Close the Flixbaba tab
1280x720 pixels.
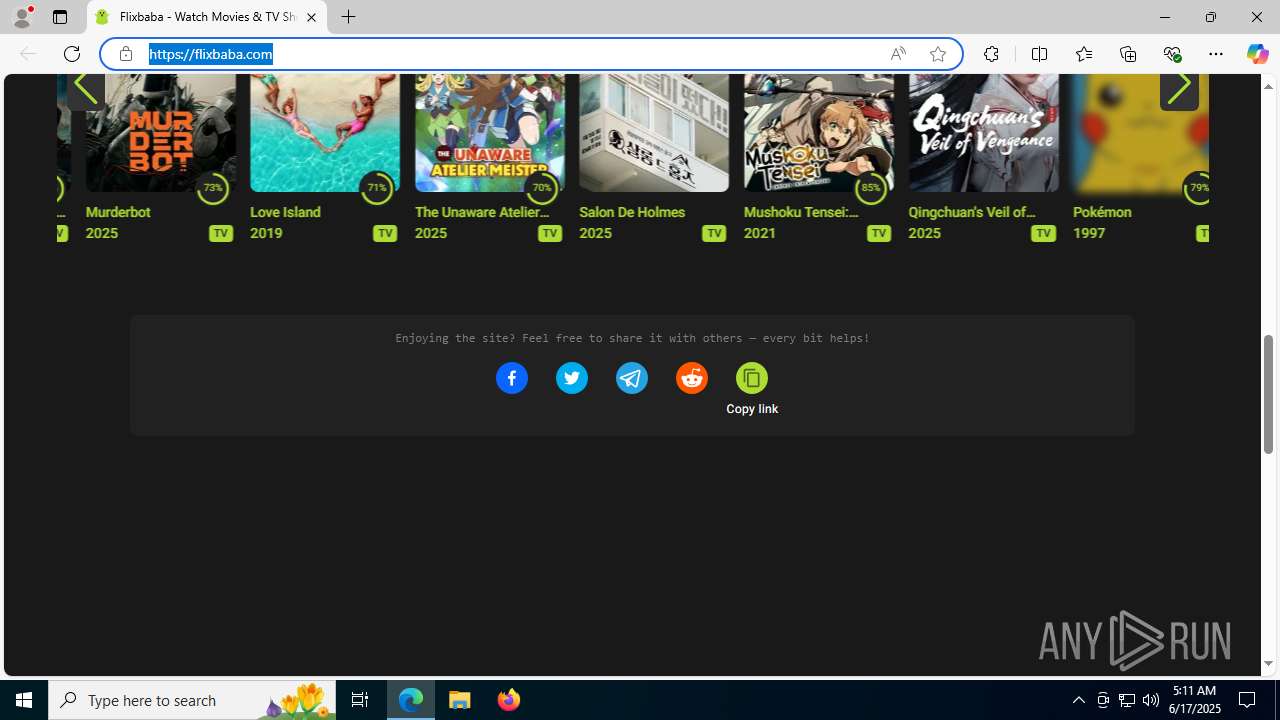[x=311, y=17]
